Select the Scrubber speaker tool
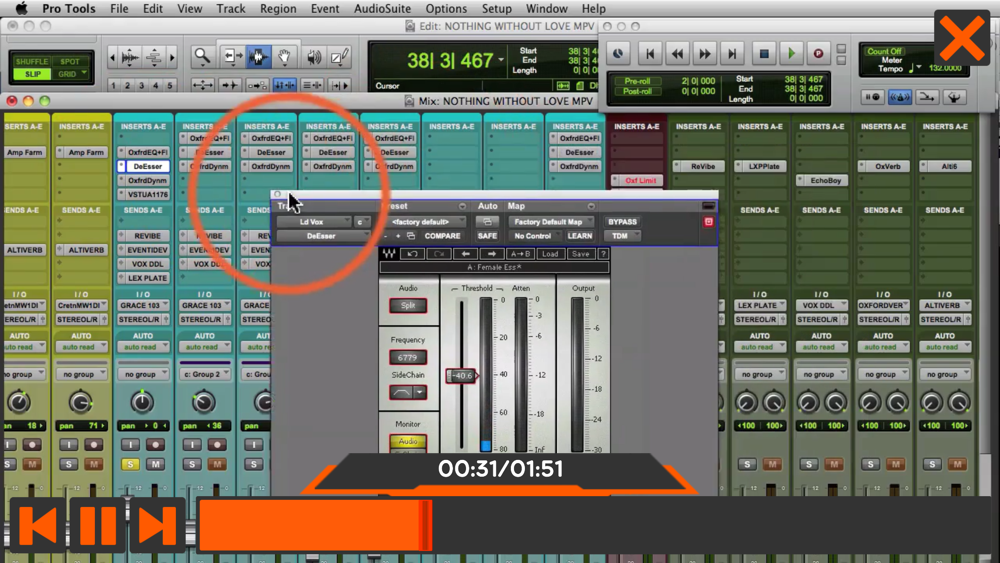 (x=313, y=57)
